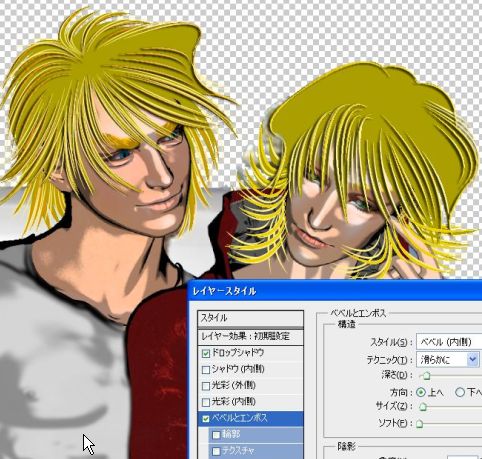
Task: Select レイヤー効果：初期設定 in the list
Action: (x=250, y=337)
